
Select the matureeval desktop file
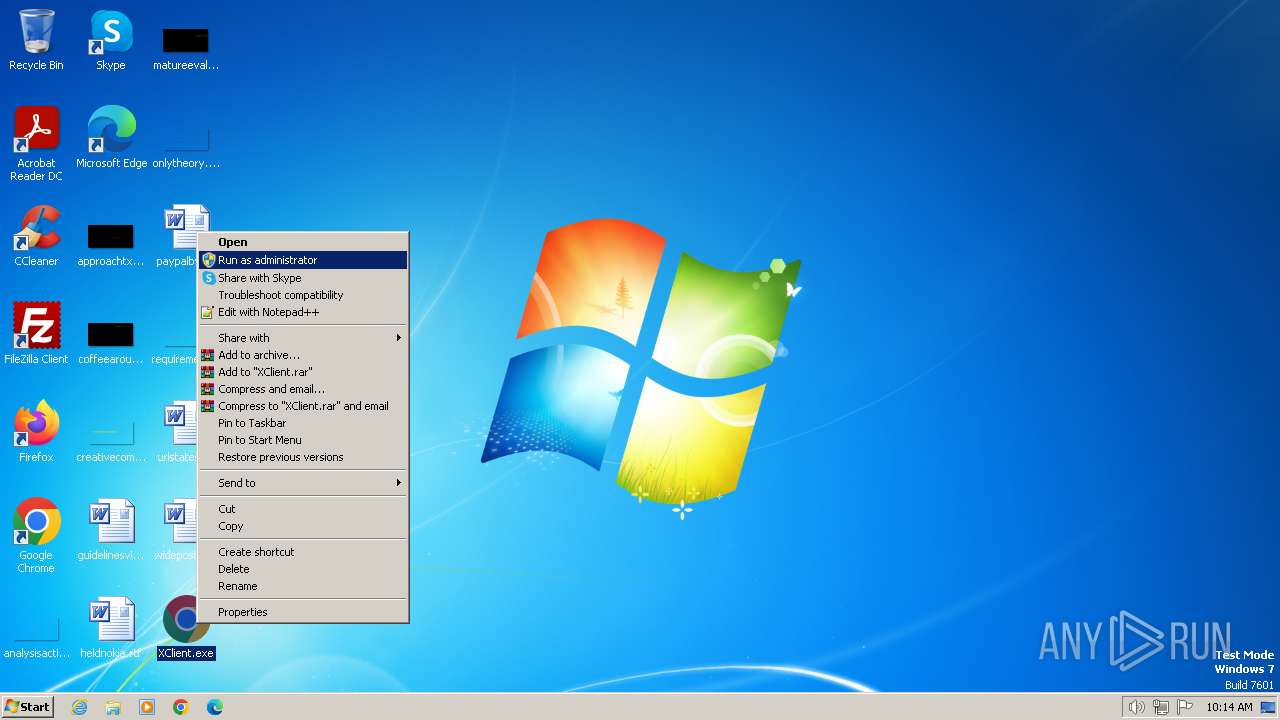point(186,48)
